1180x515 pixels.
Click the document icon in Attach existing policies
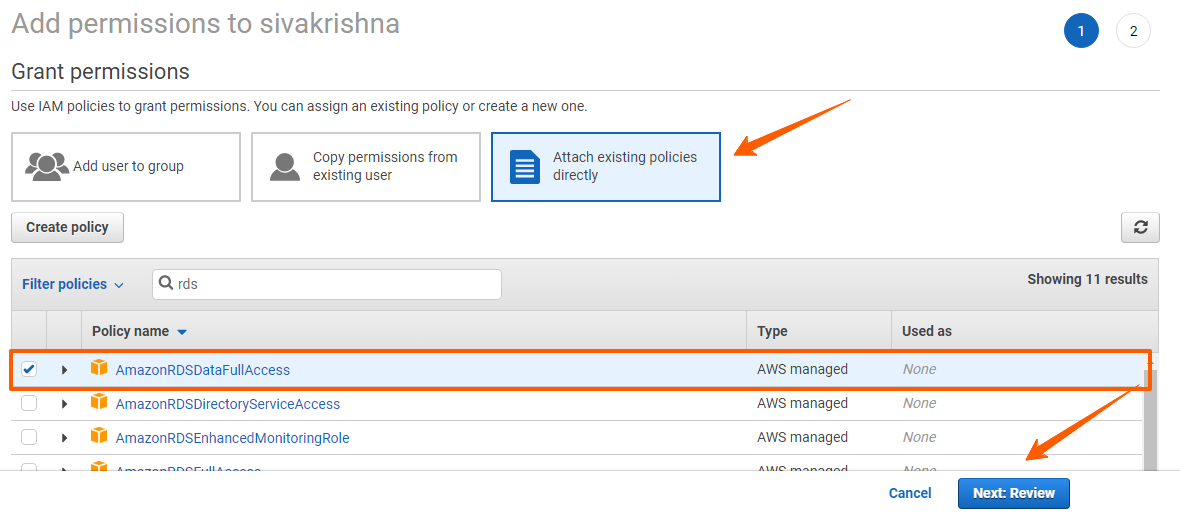(525, 166)
